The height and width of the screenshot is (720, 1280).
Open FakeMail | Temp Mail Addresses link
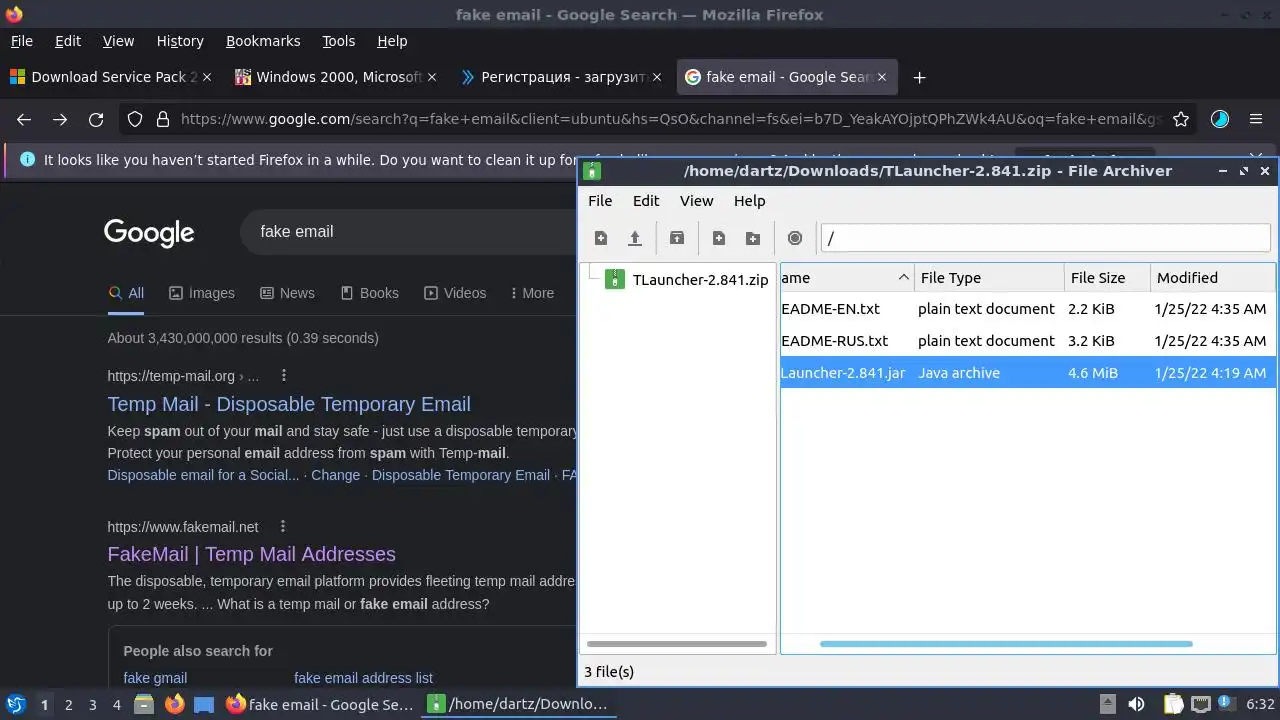(x=251, y=554)
